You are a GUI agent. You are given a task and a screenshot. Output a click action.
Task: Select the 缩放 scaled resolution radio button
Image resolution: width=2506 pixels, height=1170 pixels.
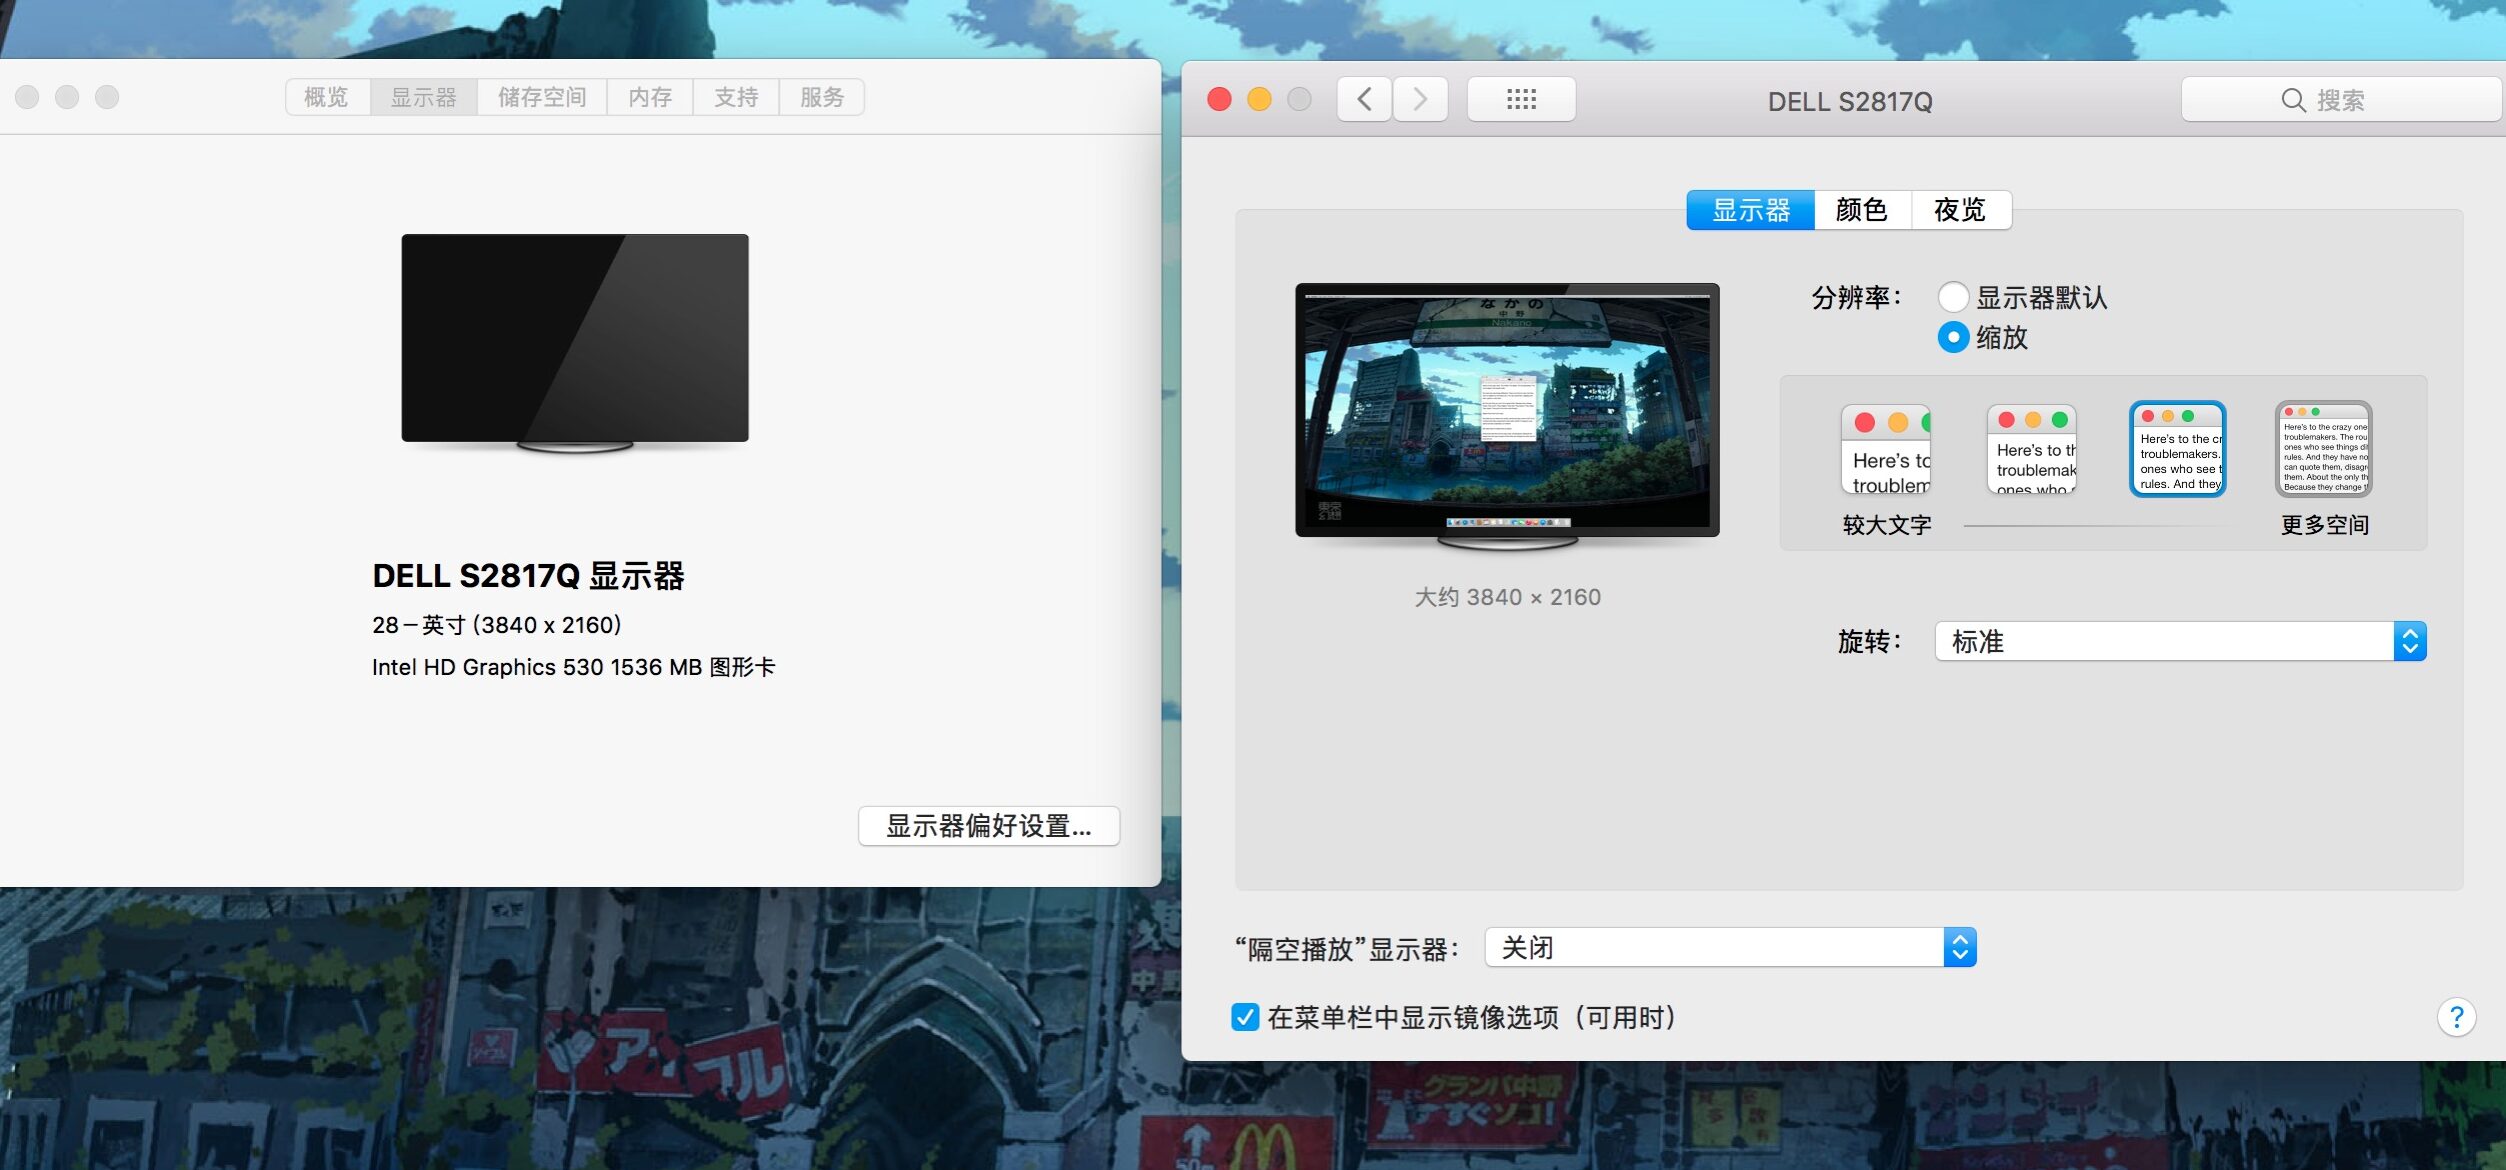click(1953, 337)
